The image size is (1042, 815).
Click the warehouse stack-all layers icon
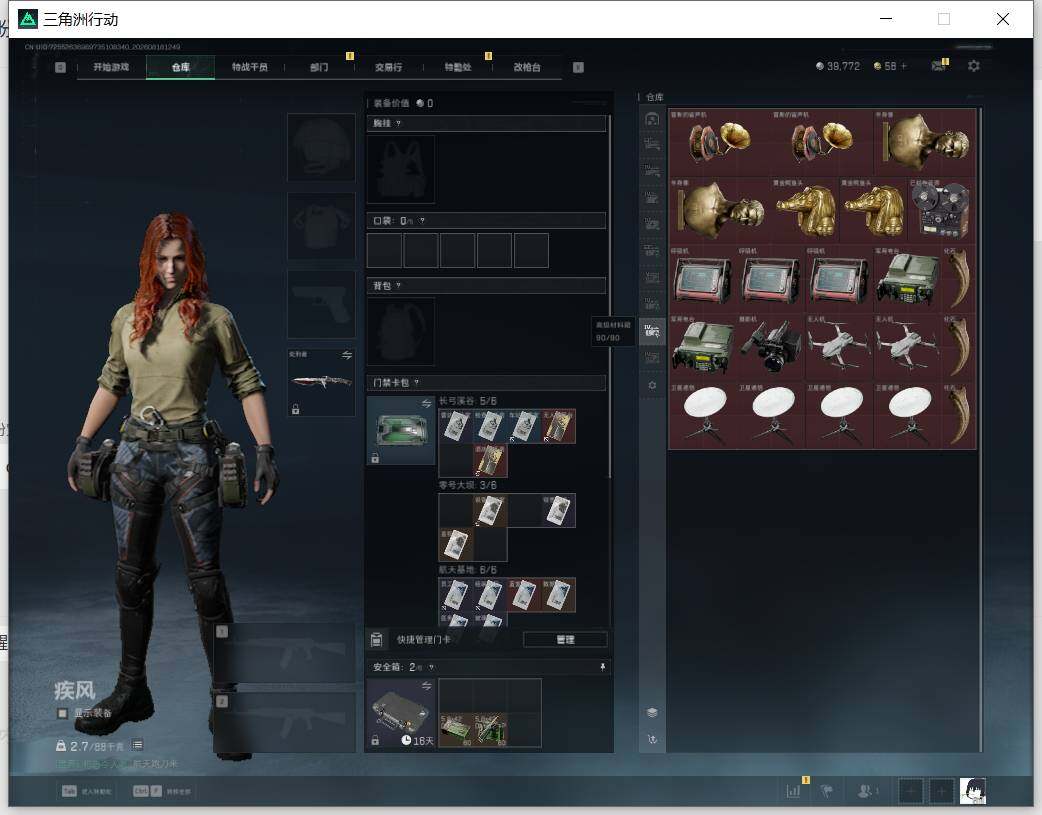coord(652,712)
